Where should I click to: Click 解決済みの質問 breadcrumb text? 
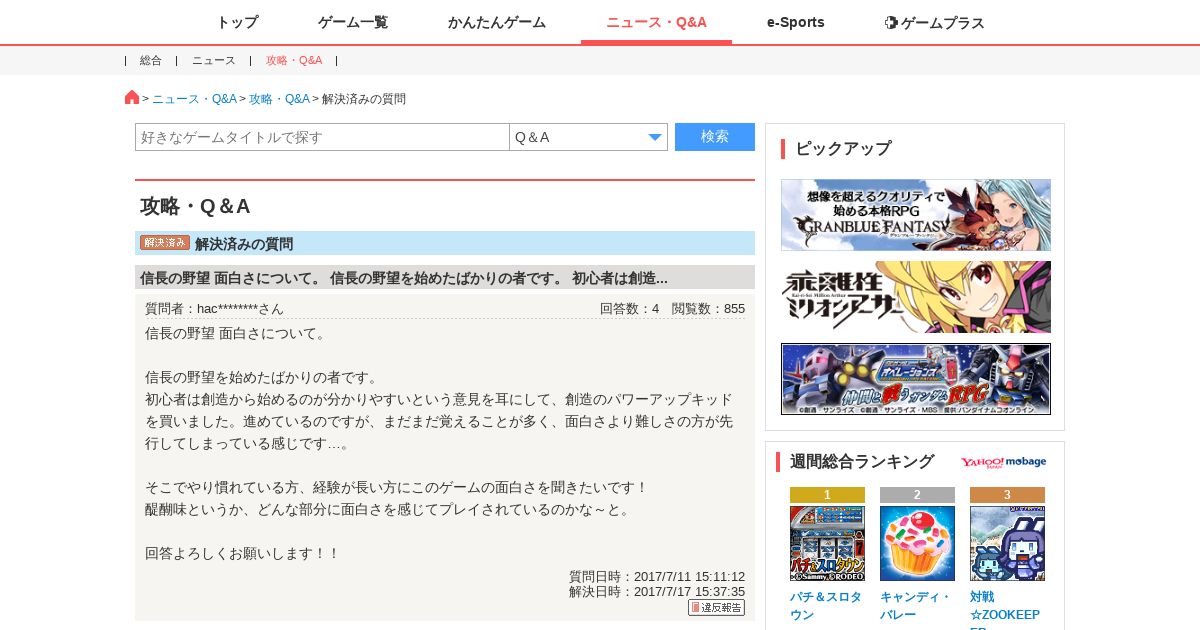364,99
